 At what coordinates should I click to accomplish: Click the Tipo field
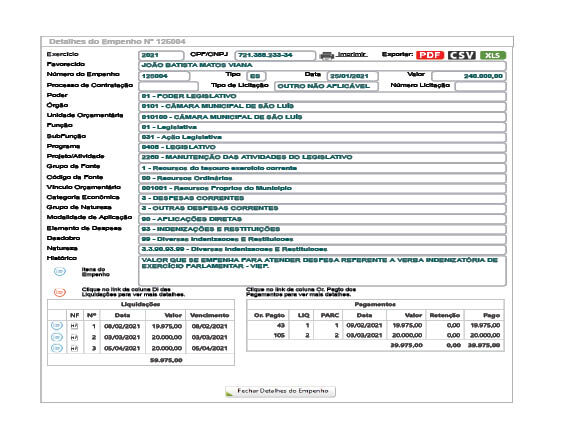(x=256, y=76)
